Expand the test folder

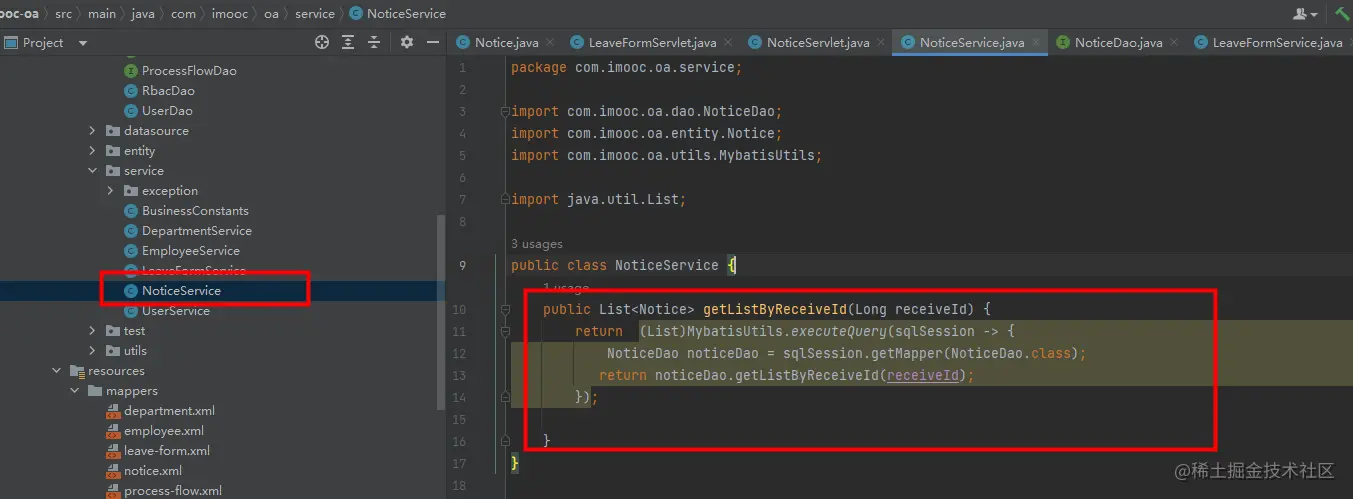[x=92, y=331]
